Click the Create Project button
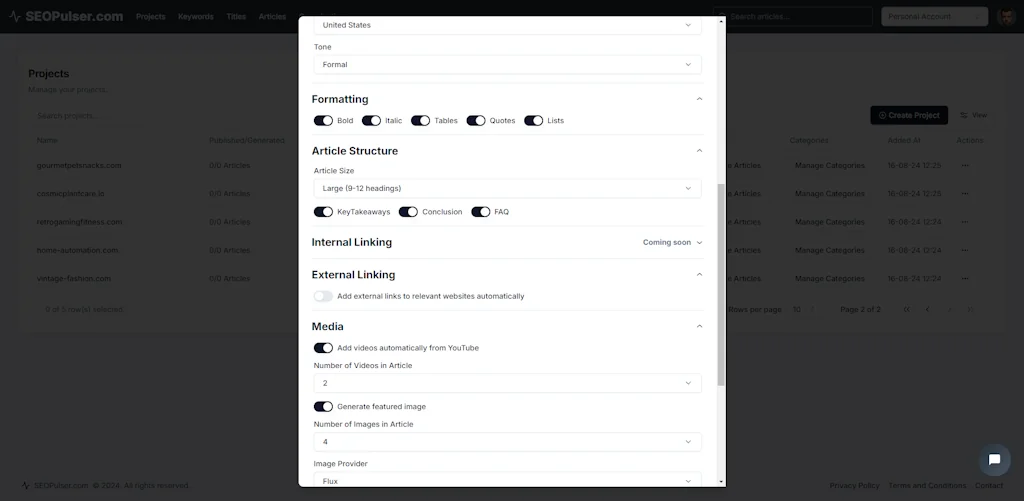Image resolution: width=1024 pixels, height=501 pixels. pyautogui.click(x=908, y=115)
